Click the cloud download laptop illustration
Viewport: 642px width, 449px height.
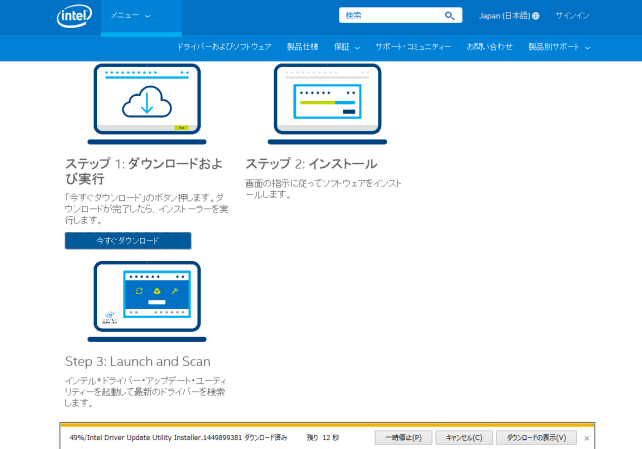147,104
